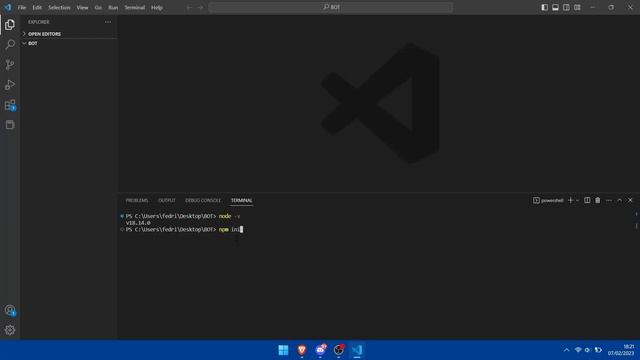Screen dimensions: 640x360
Task: Toggle panel layout icon in title bar
Action: point(556,7)
